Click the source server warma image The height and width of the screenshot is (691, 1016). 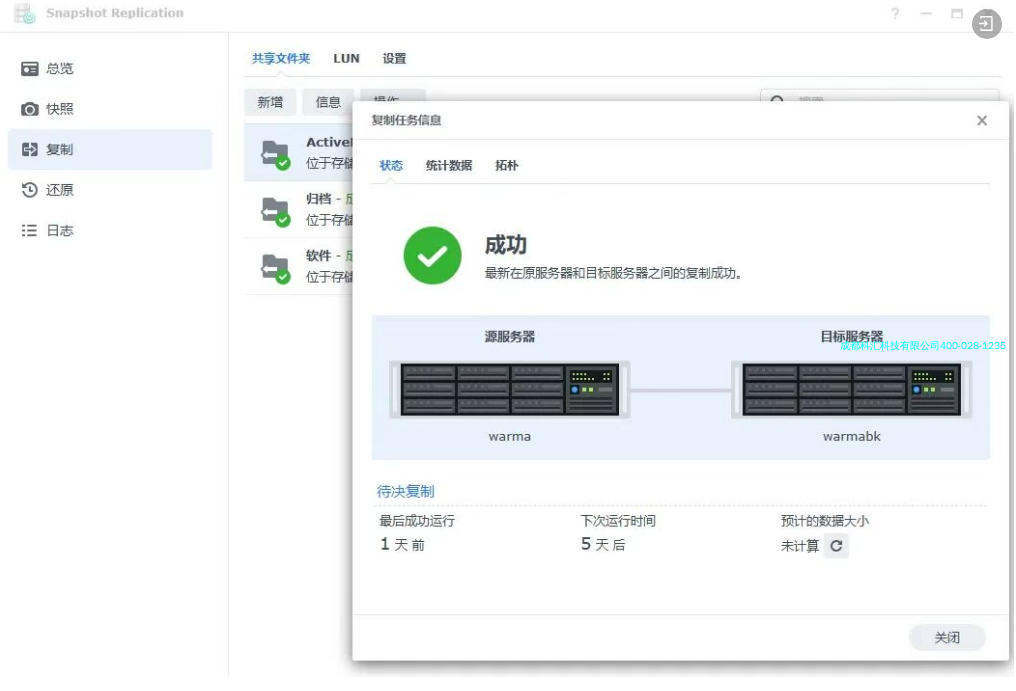[x=509, y=389]
